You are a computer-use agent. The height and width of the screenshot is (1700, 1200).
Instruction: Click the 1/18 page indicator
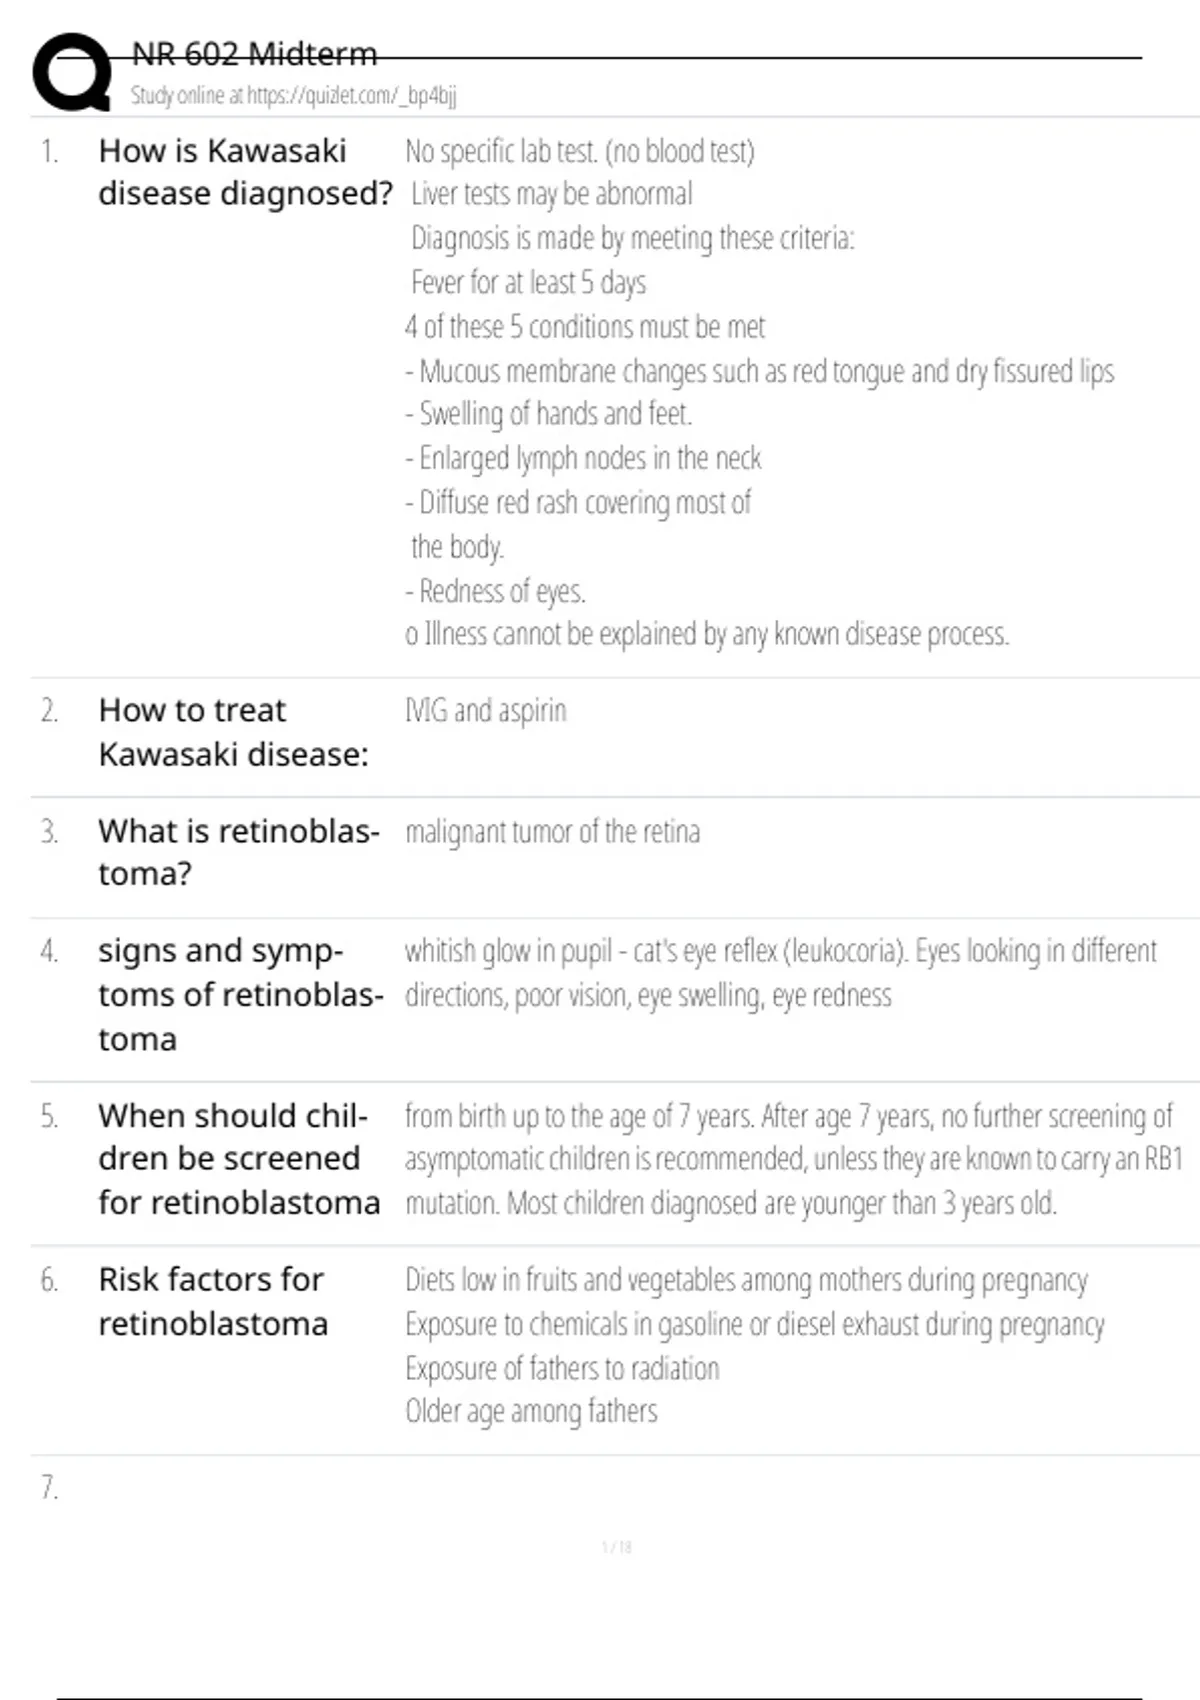(x=616, y=1548)
